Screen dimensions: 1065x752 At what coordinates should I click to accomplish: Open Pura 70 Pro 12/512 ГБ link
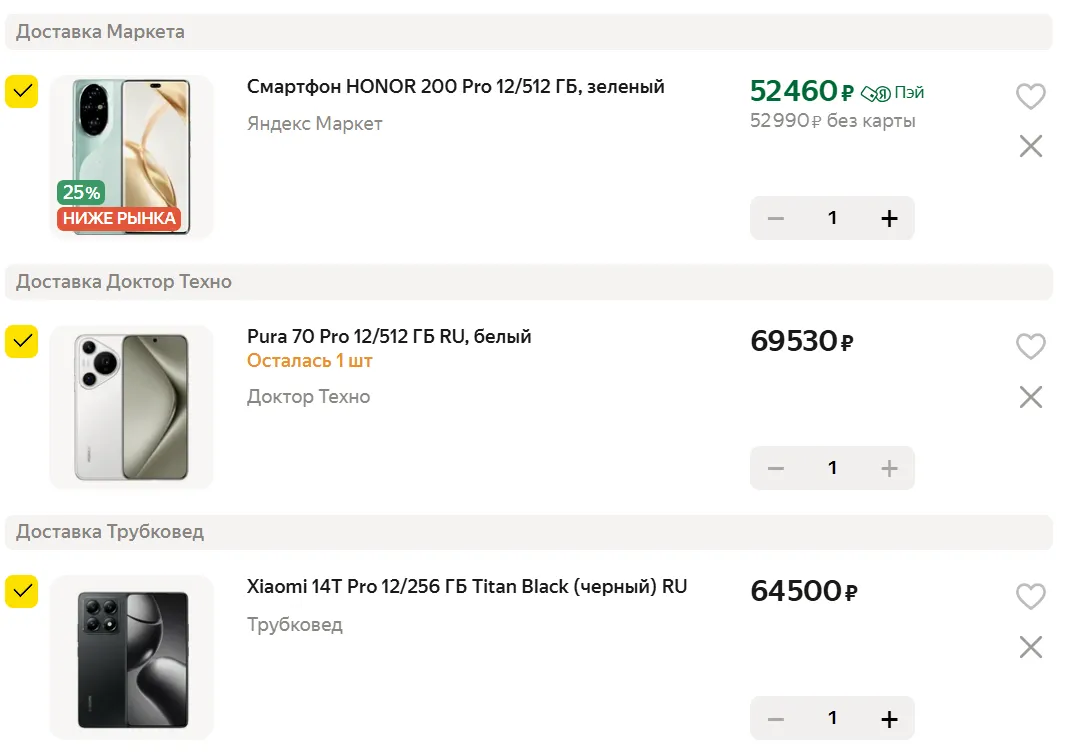pyautogui.click(x=389, y=337)
